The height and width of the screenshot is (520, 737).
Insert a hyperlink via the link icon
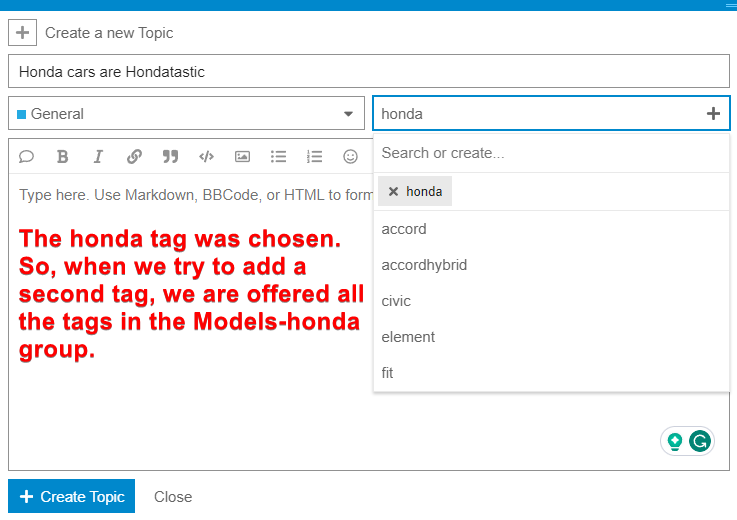click(x=134, y=156)
